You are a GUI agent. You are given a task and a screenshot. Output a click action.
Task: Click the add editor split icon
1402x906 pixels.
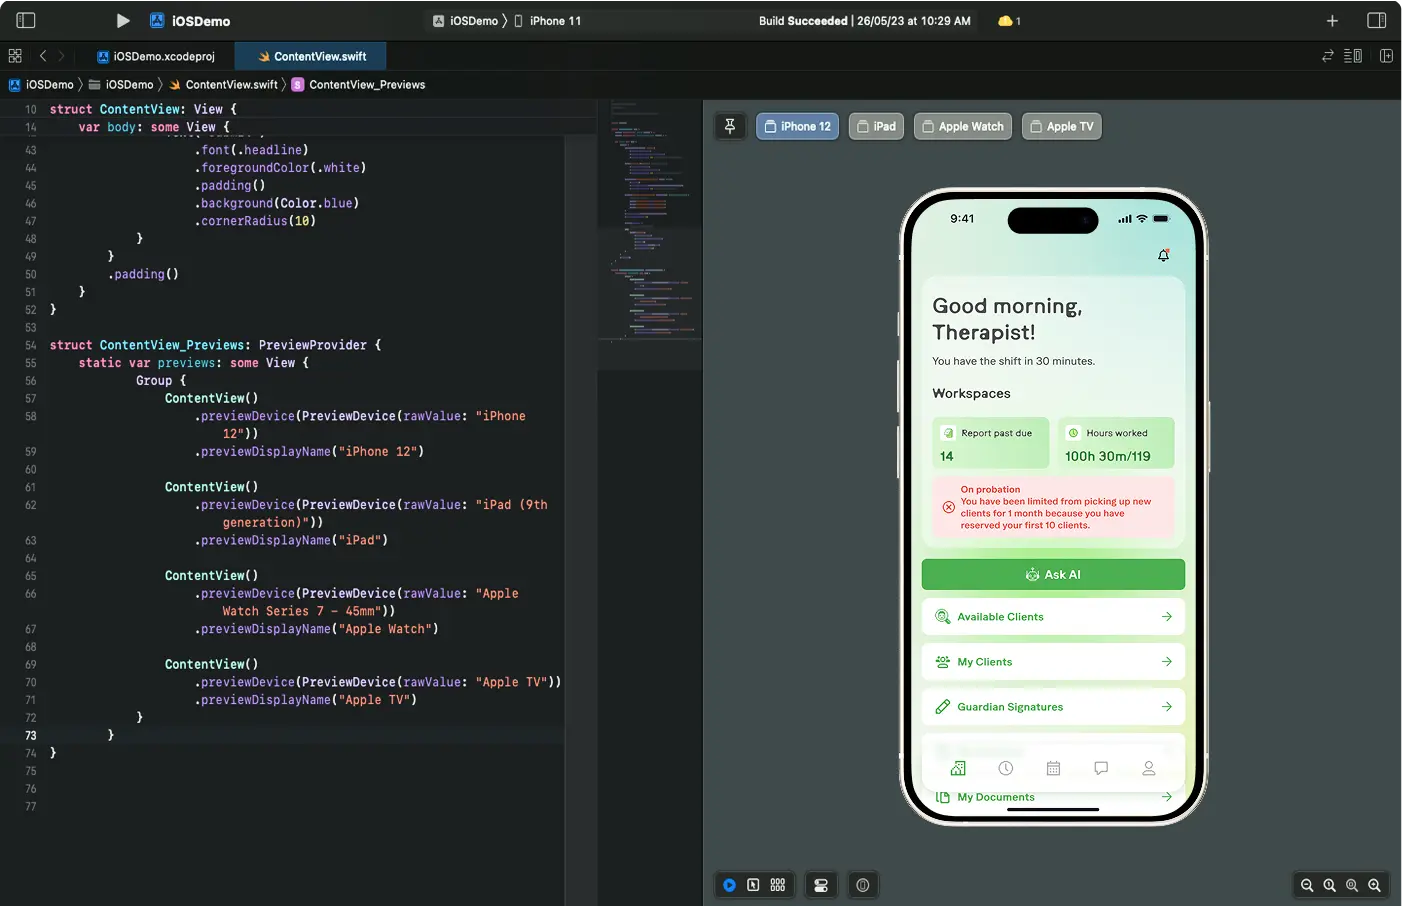tap(1386, 55)
